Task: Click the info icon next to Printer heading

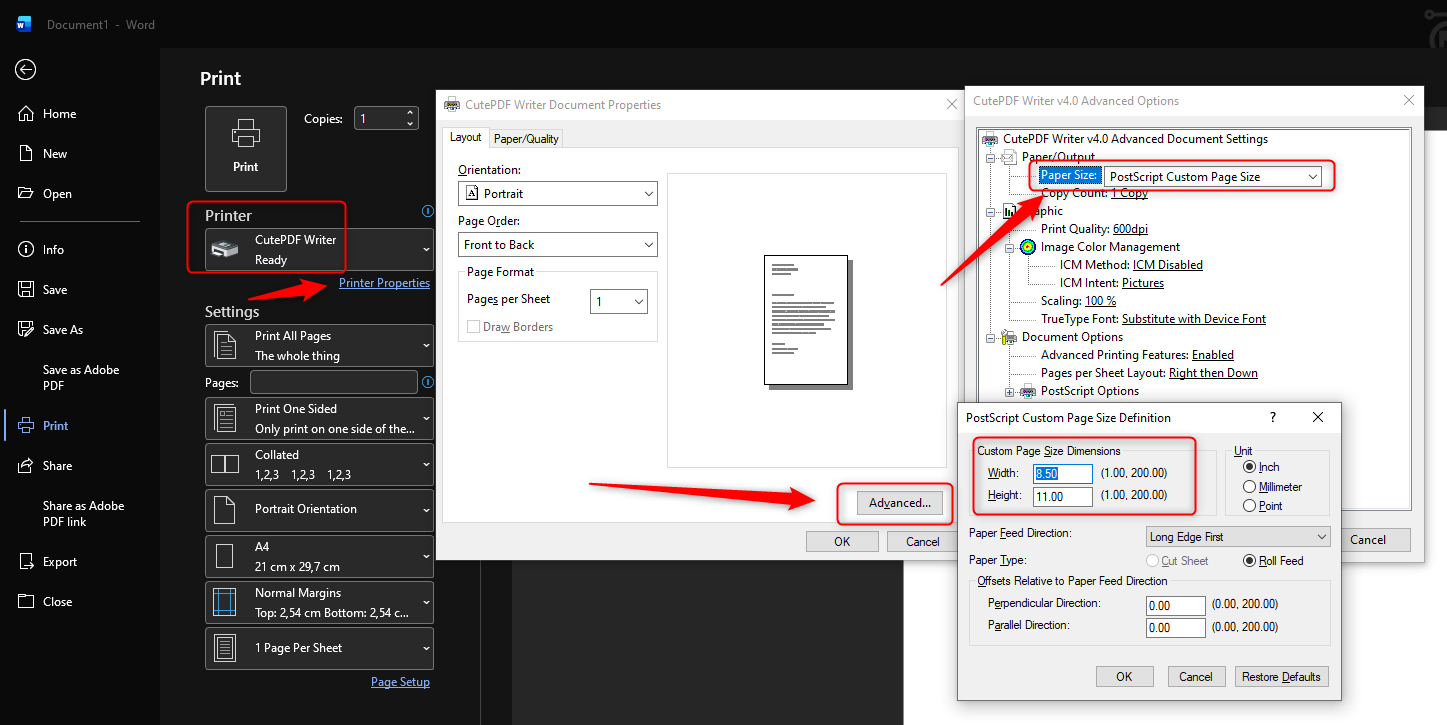Action: pos(428,212)
